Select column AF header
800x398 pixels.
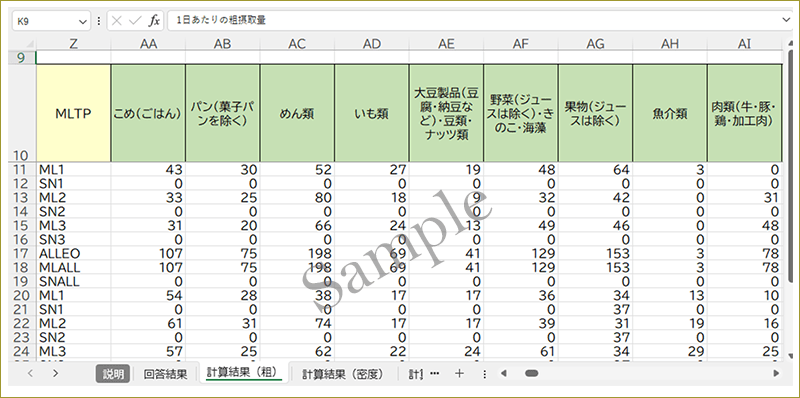[x=520, y=44]
